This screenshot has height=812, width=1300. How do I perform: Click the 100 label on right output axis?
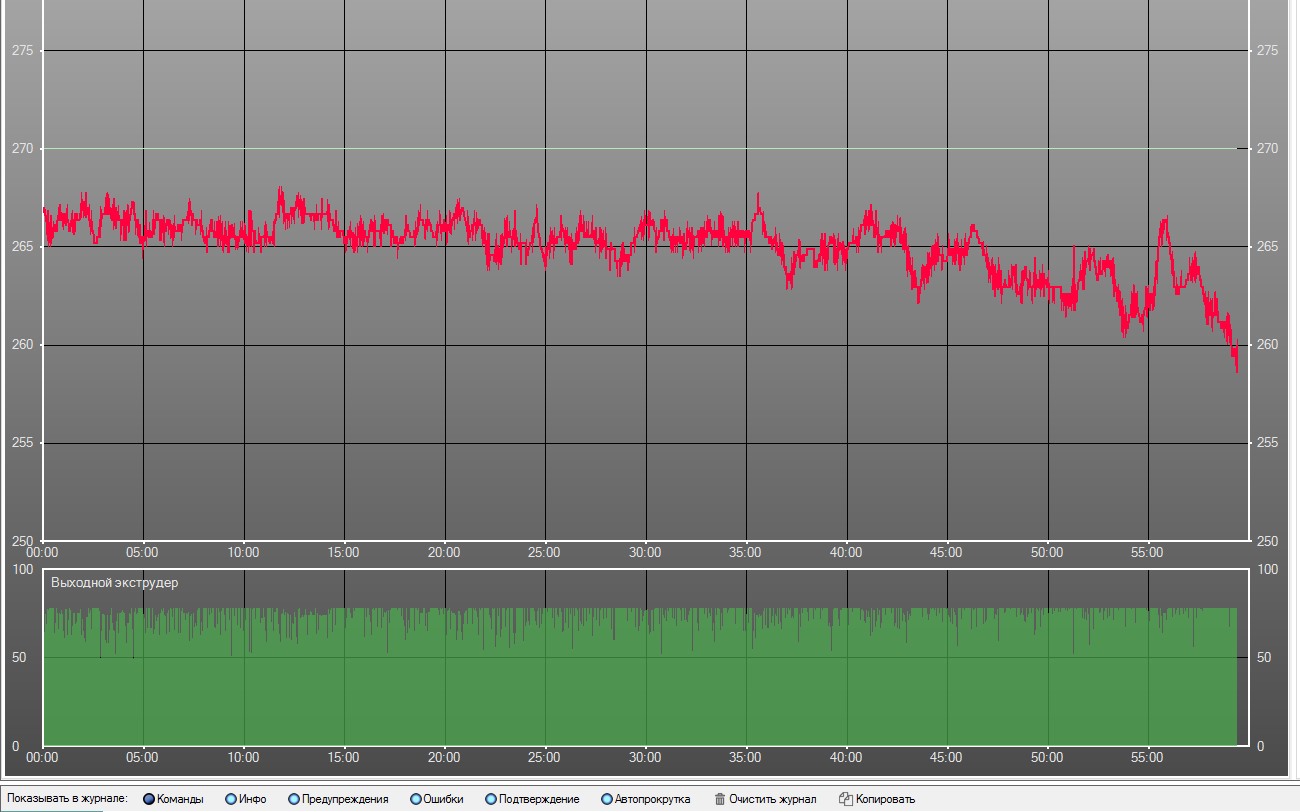click(1267, 569)
